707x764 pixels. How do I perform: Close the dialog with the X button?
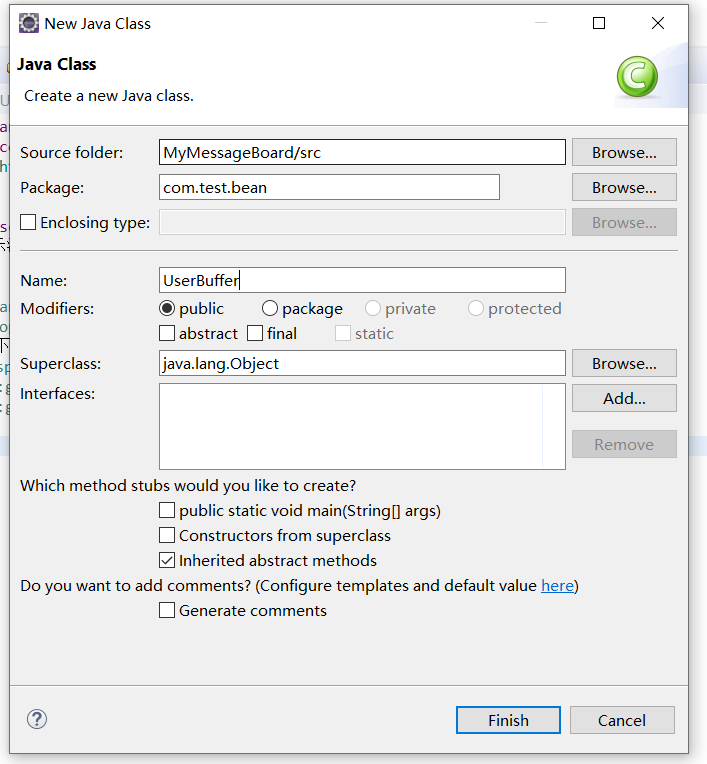click(x=658, y=23)
